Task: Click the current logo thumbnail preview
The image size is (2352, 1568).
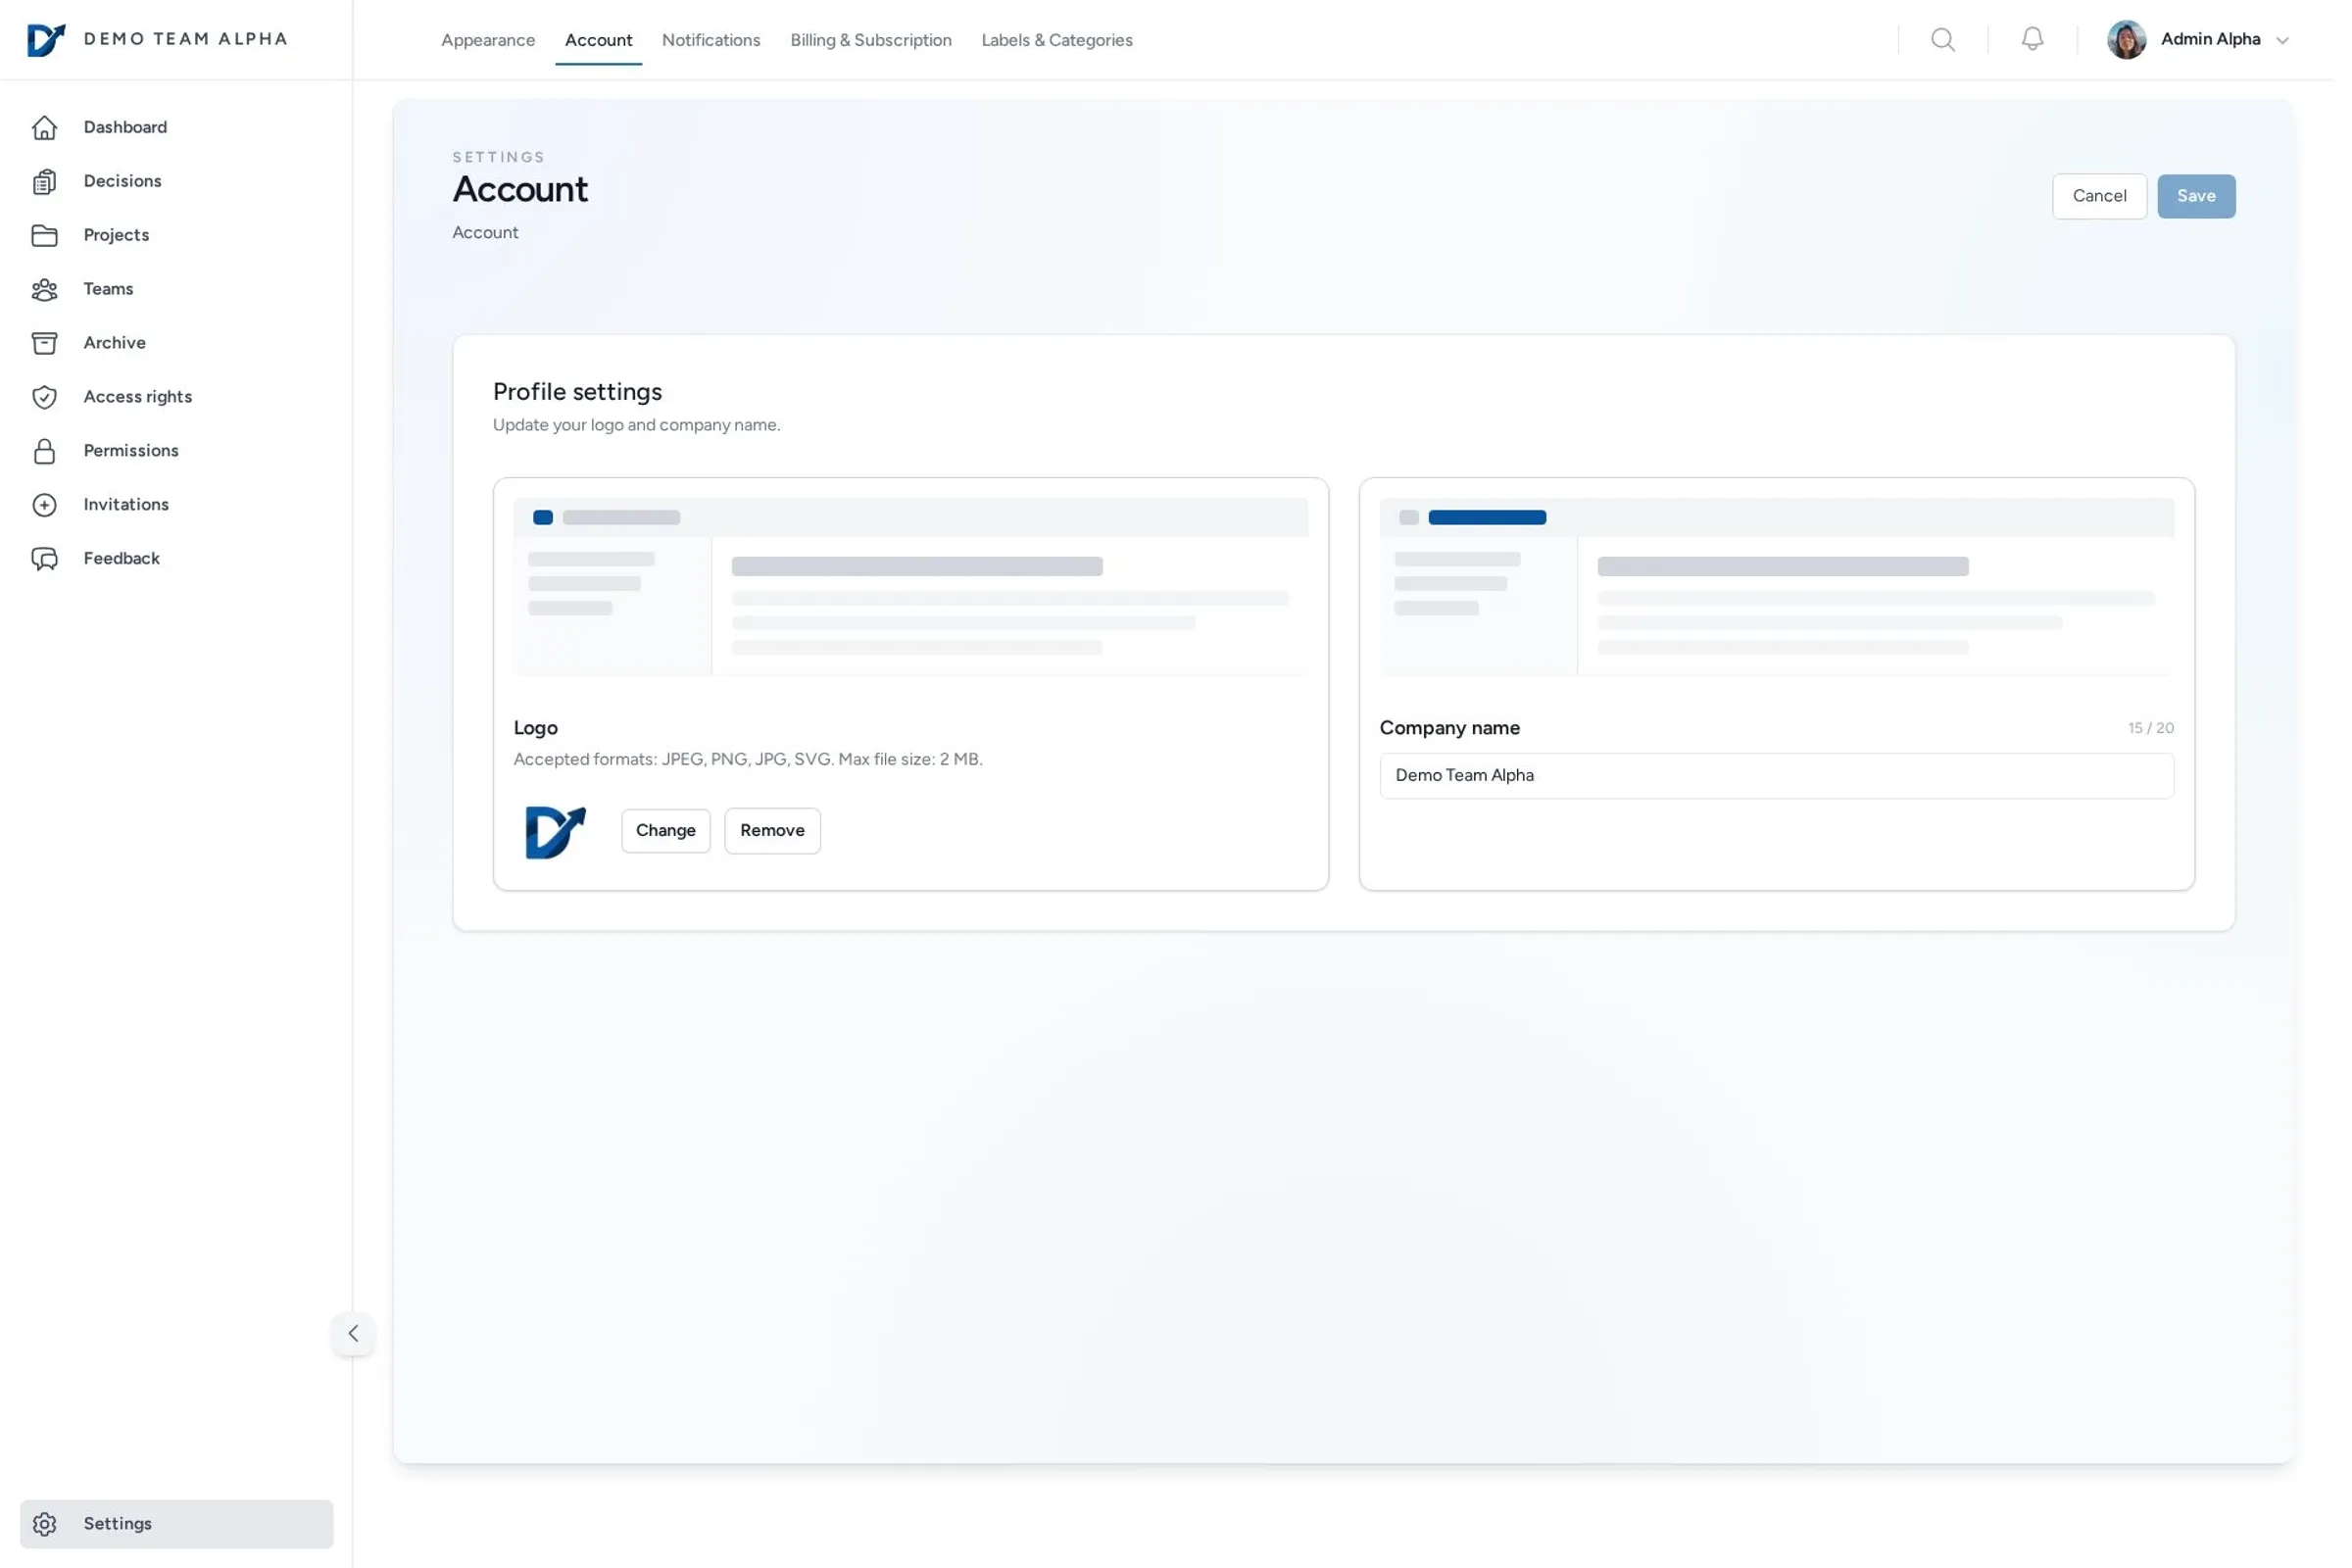Action: 555,832
